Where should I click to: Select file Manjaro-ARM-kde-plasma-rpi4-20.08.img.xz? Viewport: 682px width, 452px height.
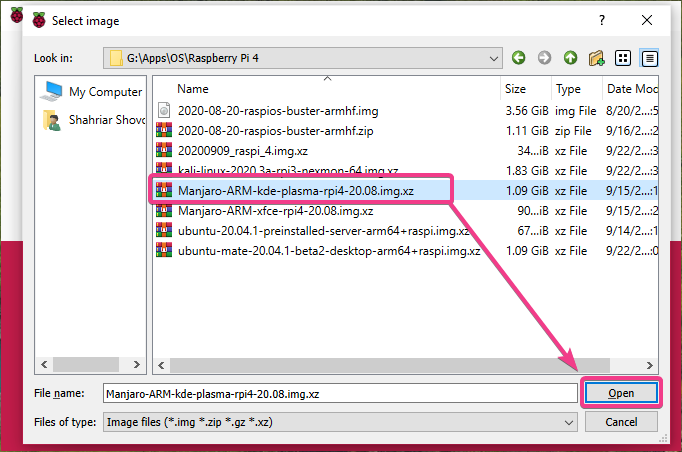[x=296, y=191]
